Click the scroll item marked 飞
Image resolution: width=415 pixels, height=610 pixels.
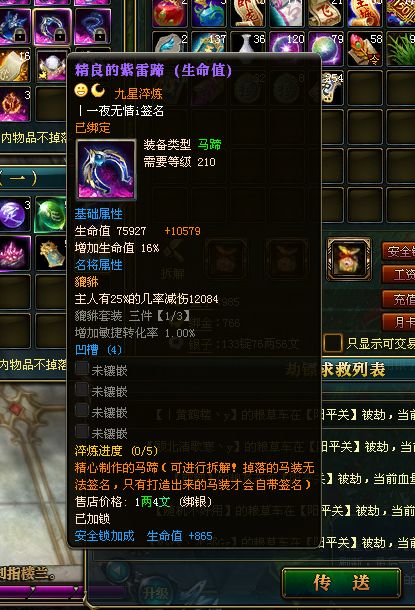coord(326,13)
